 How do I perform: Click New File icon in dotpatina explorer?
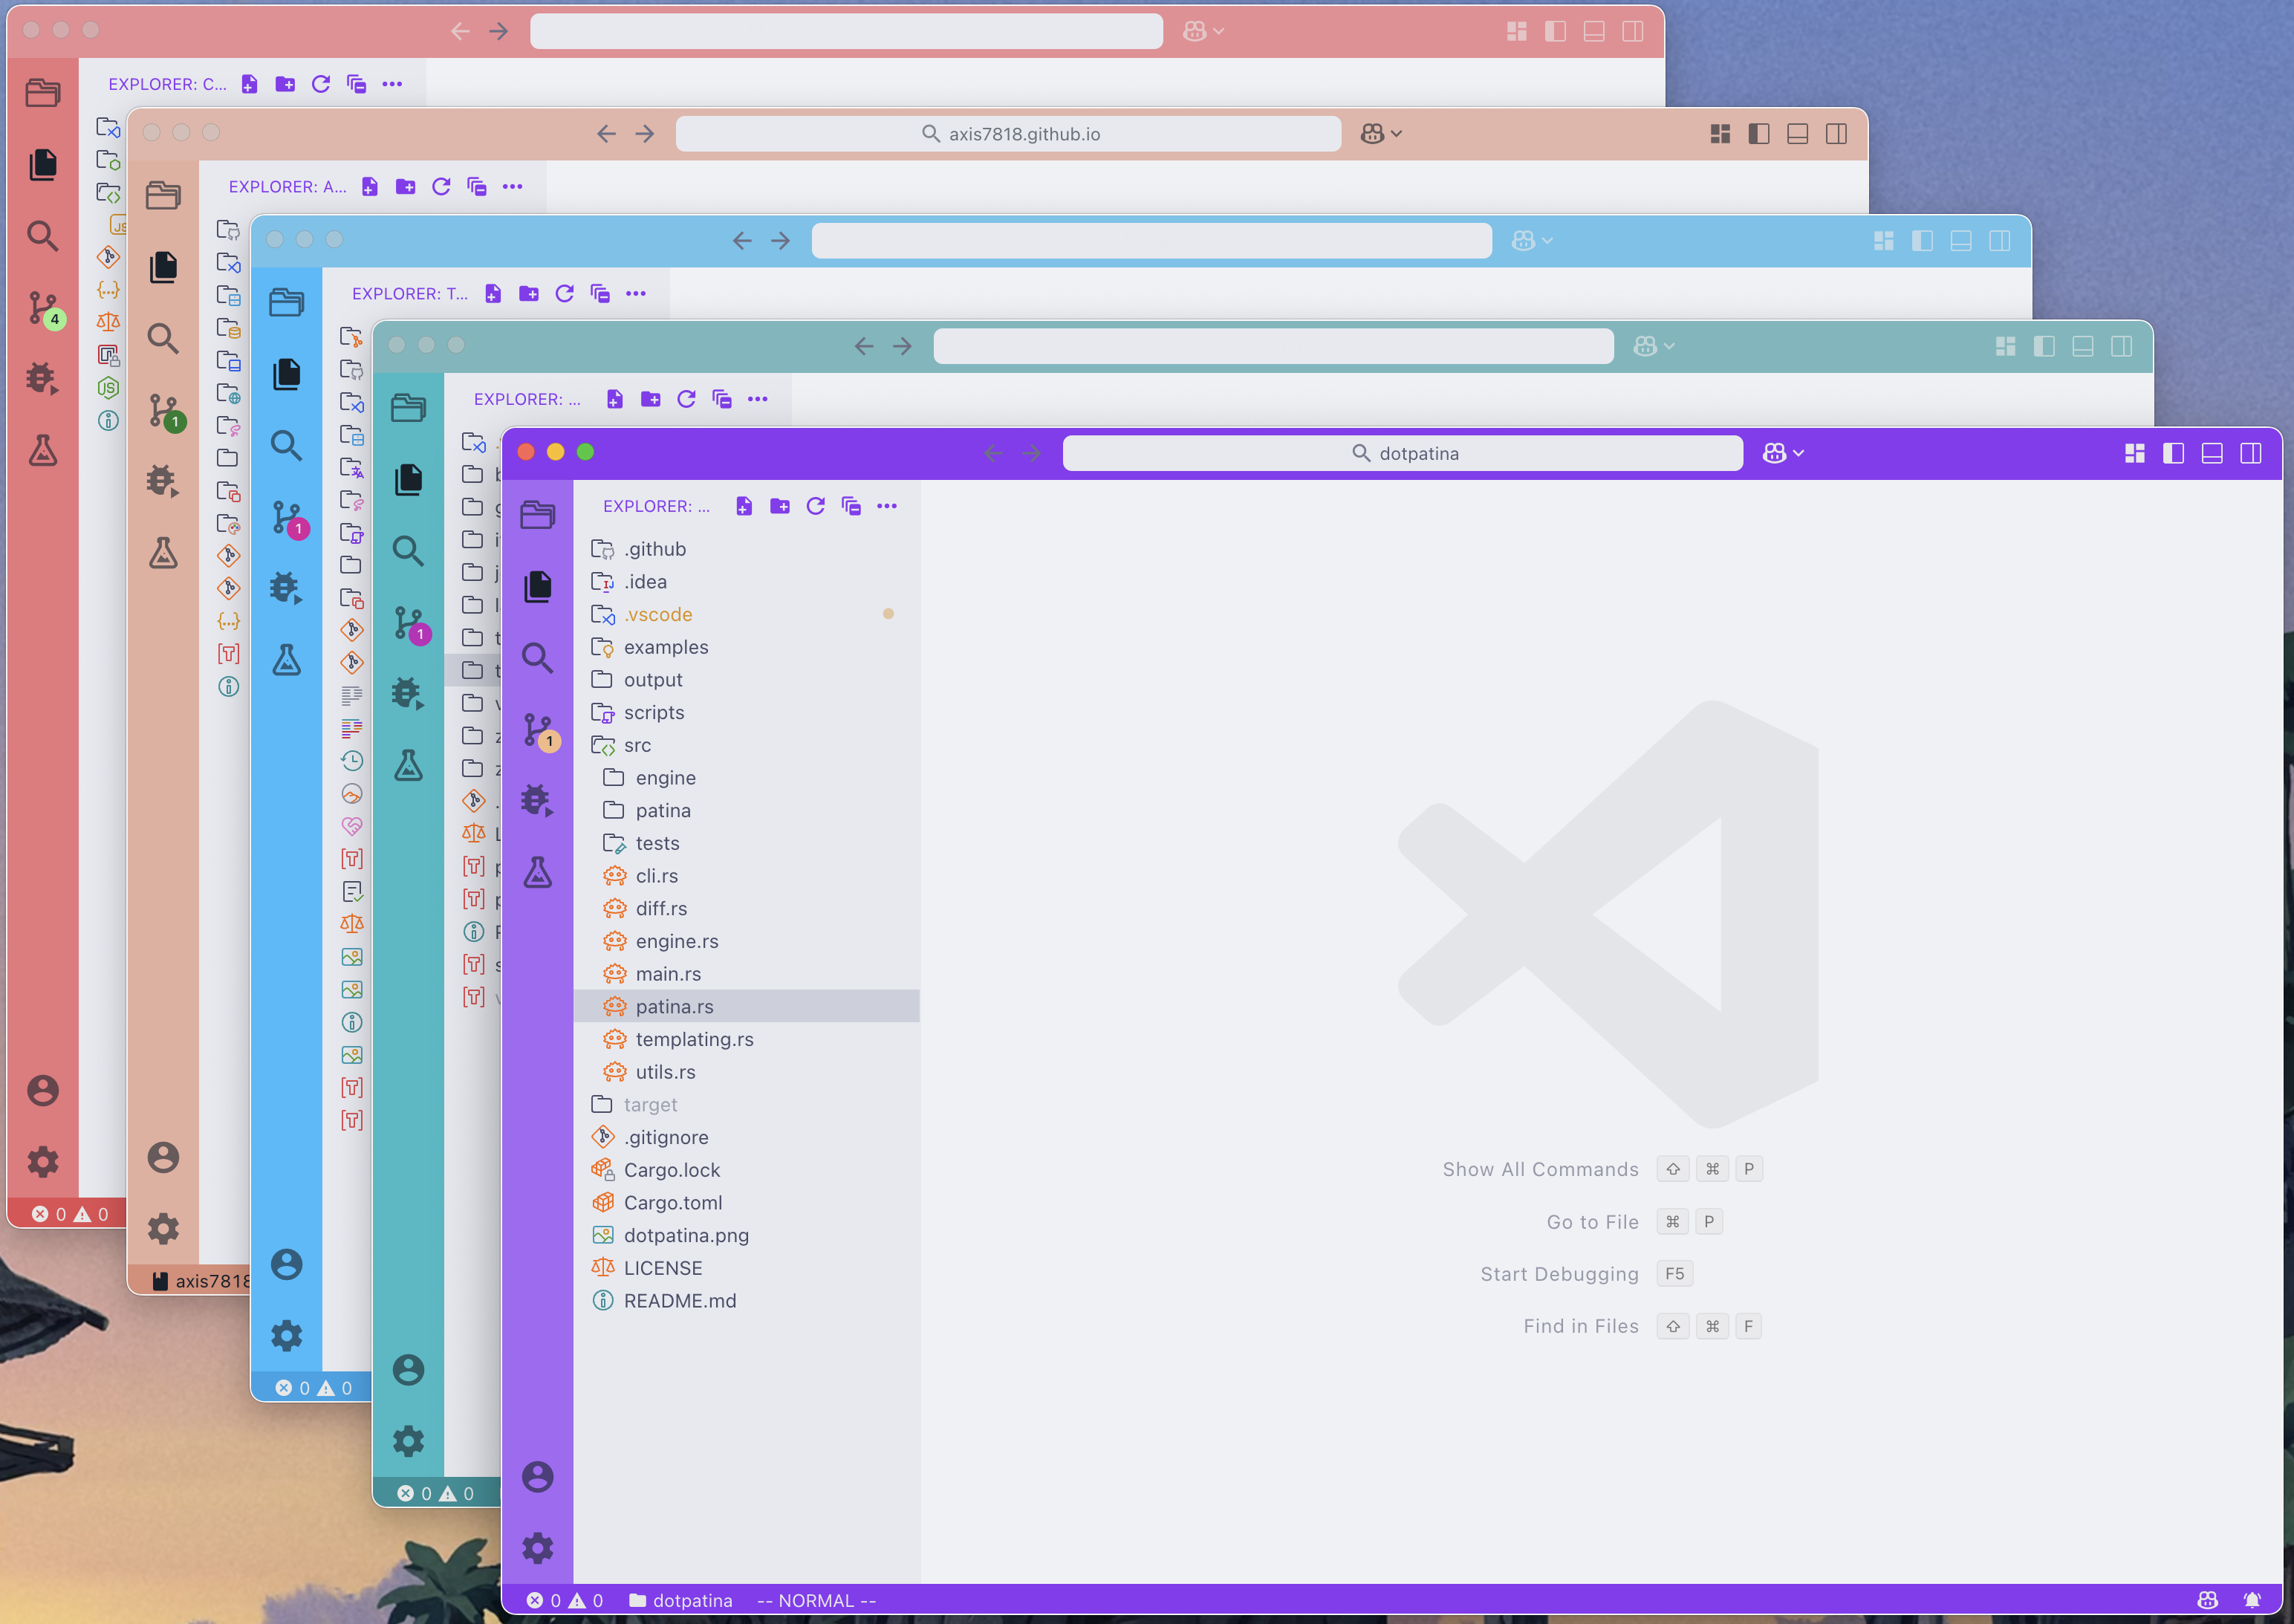[744, 506]
